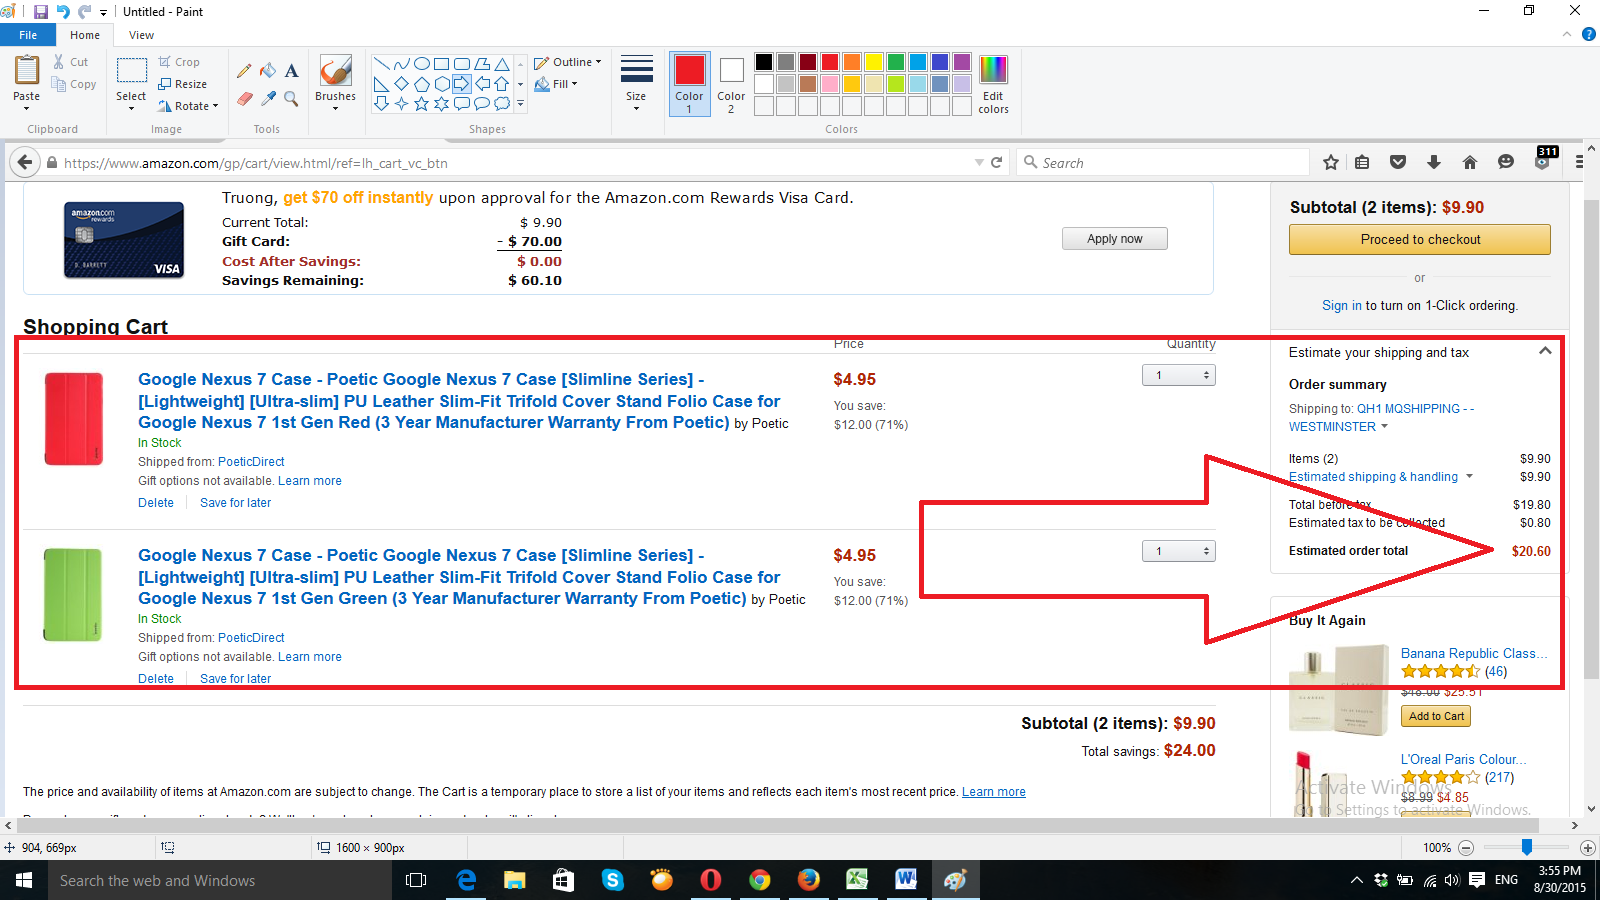Screen dimensions: 1600x900
Task: Click the bookmark star icon in pasted image
Action: 1330,162
